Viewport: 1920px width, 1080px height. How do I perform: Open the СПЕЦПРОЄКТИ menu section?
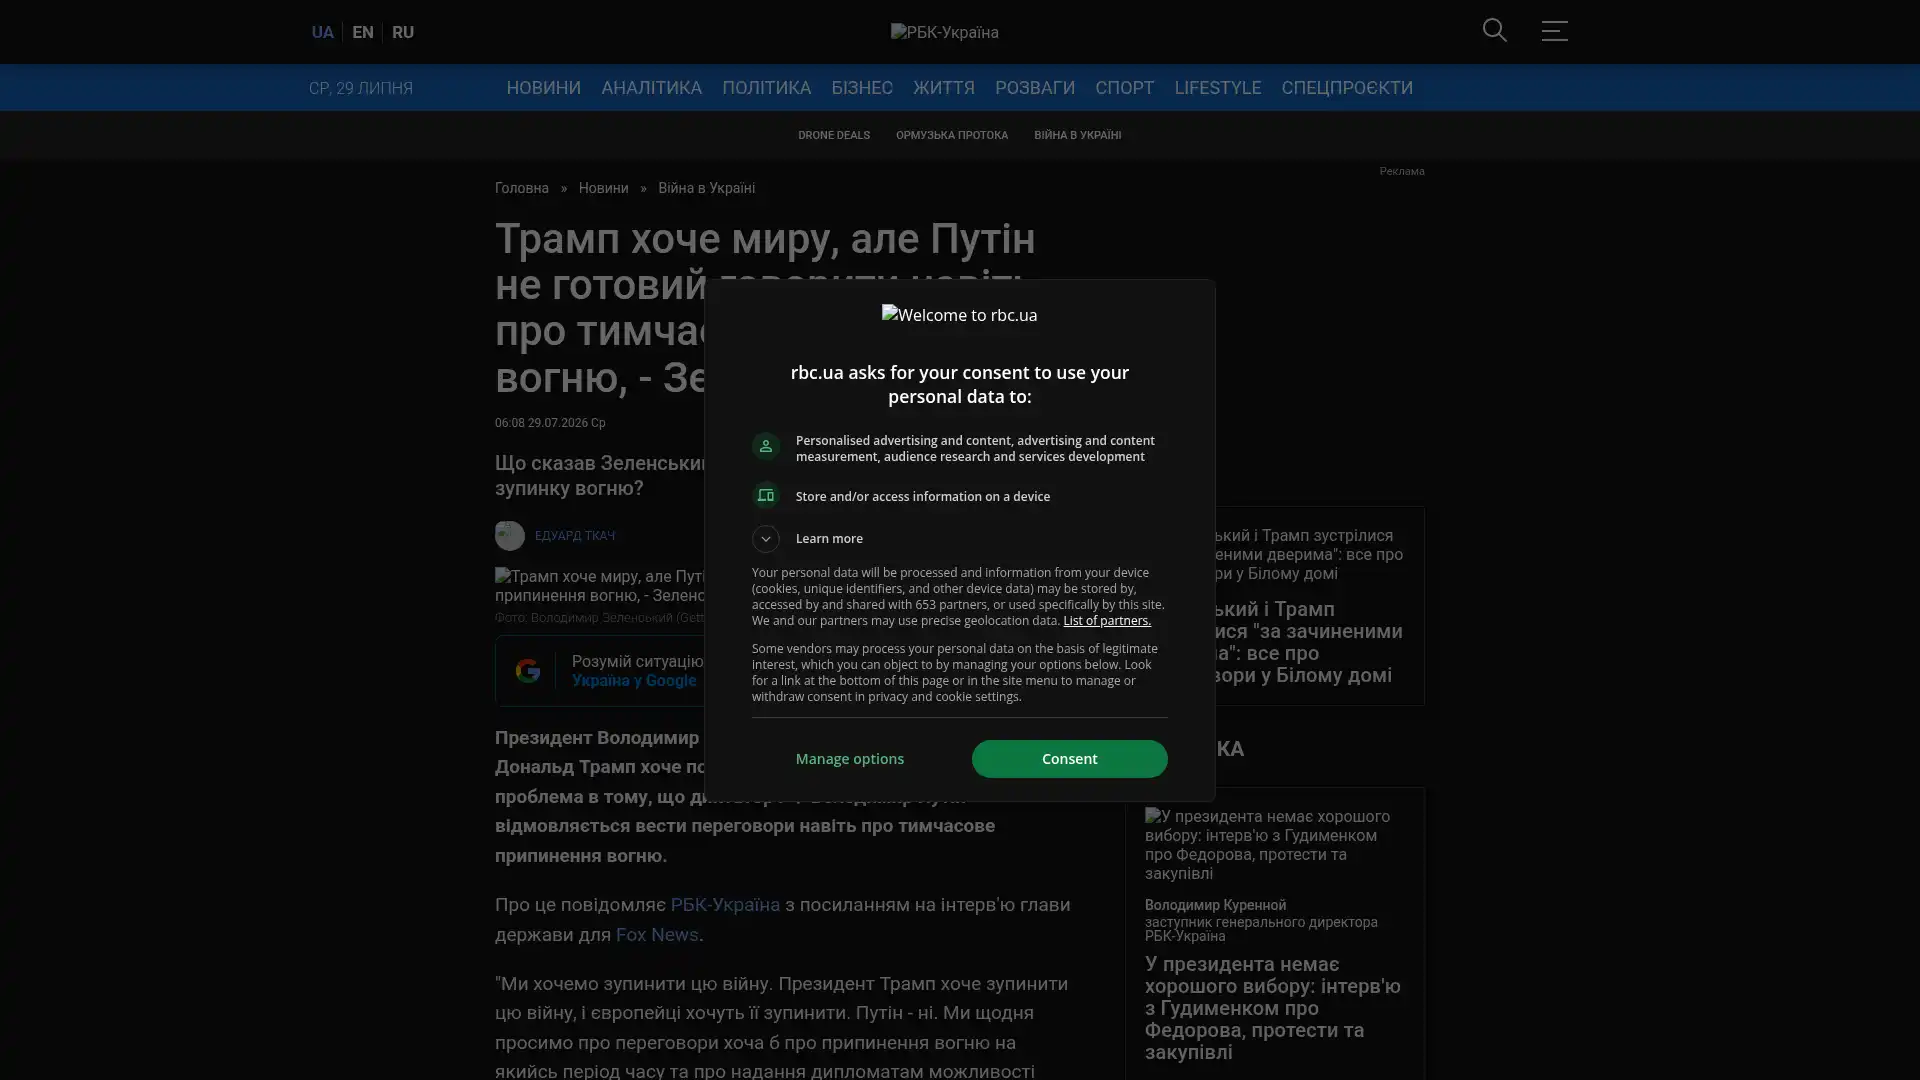click(1347, 88)
